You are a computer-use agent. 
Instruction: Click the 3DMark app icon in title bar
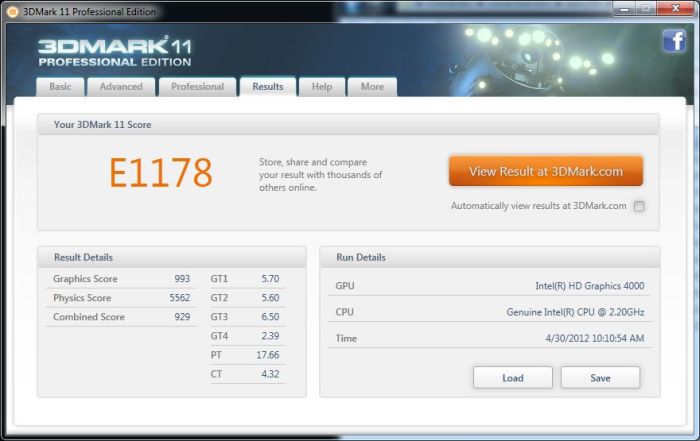pyautogui.click(x=12, y=12)
